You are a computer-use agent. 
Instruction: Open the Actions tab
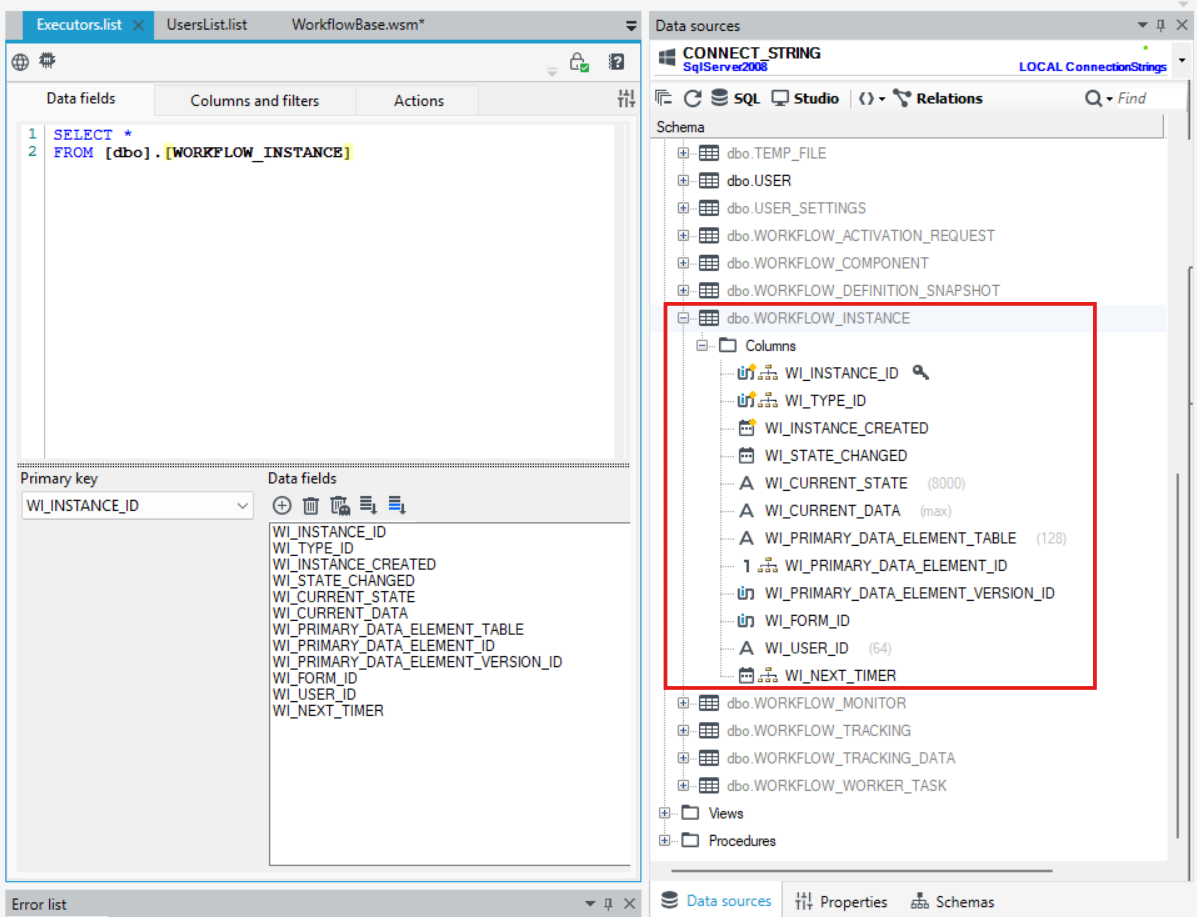click(418, 101)
